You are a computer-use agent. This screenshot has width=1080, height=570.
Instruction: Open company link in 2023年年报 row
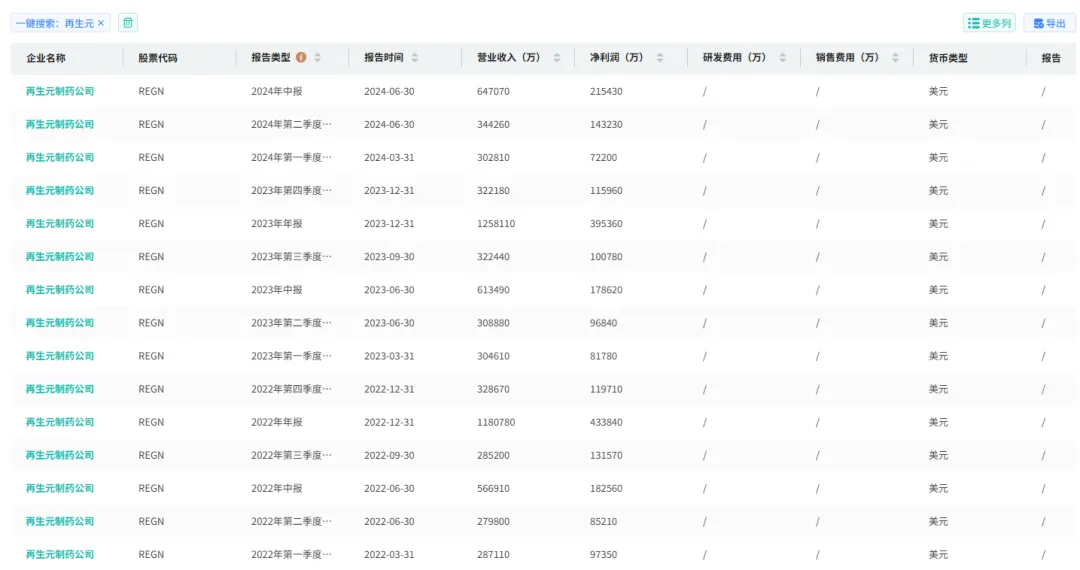[x=60, y=224]
